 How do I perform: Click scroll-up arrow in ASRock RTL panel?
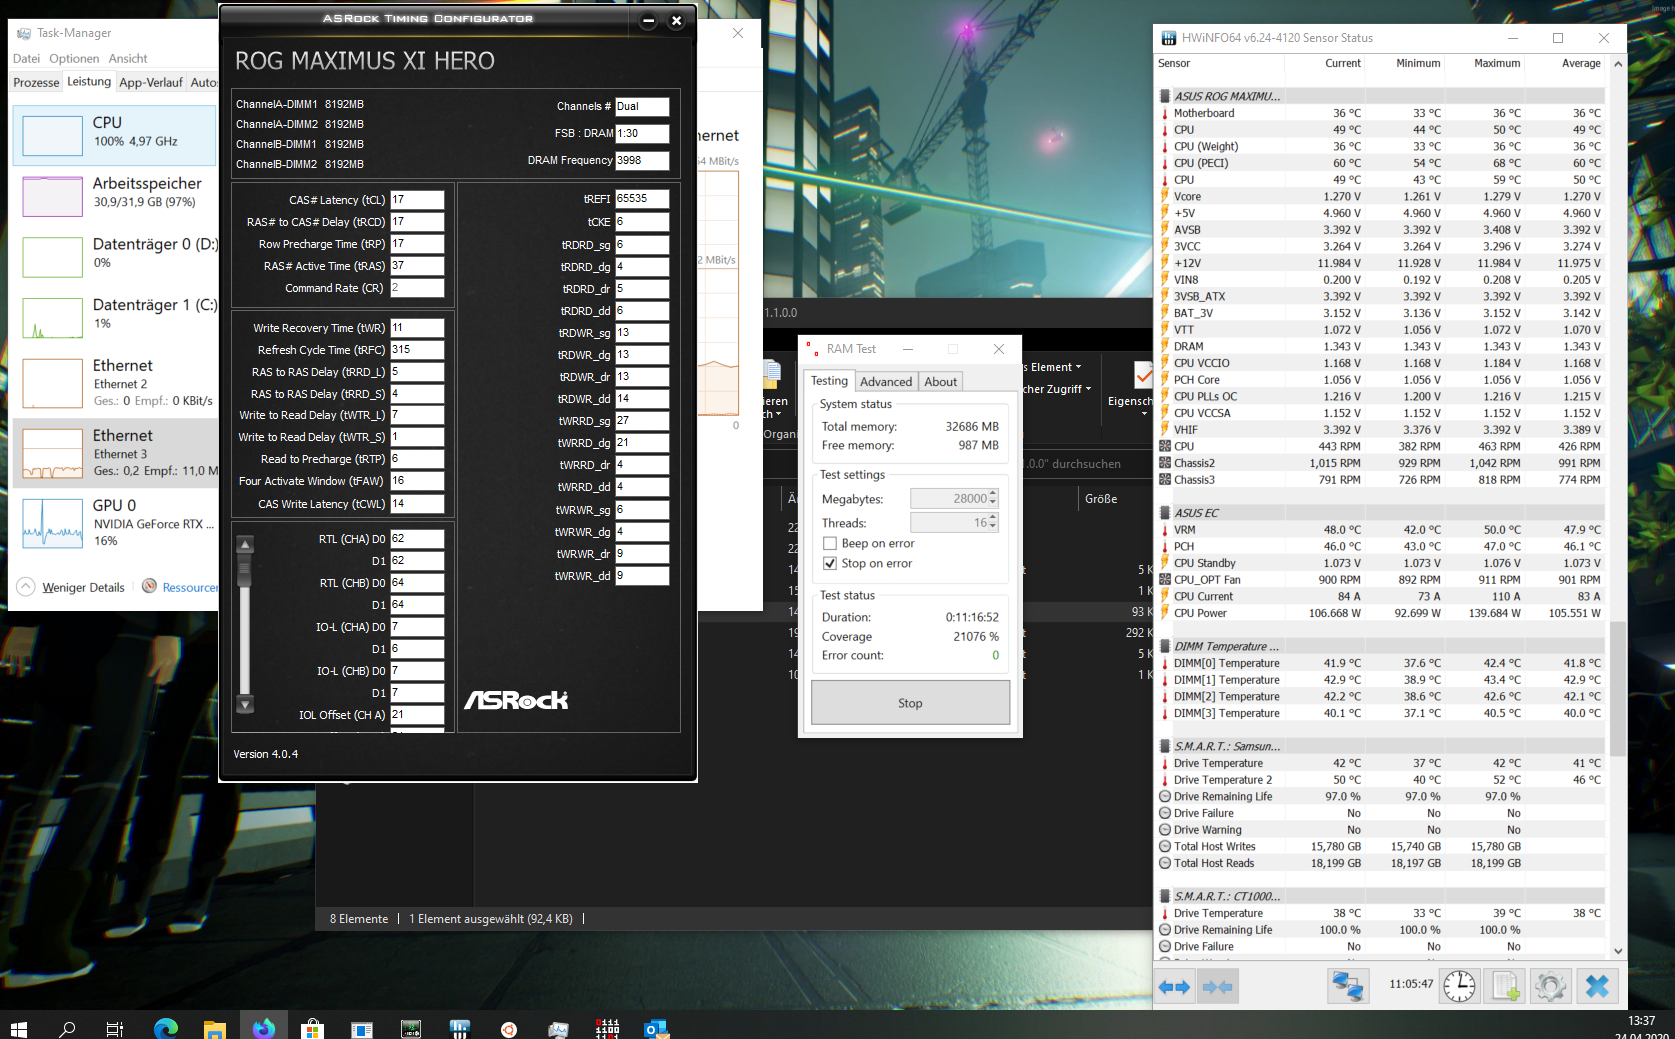245,545
